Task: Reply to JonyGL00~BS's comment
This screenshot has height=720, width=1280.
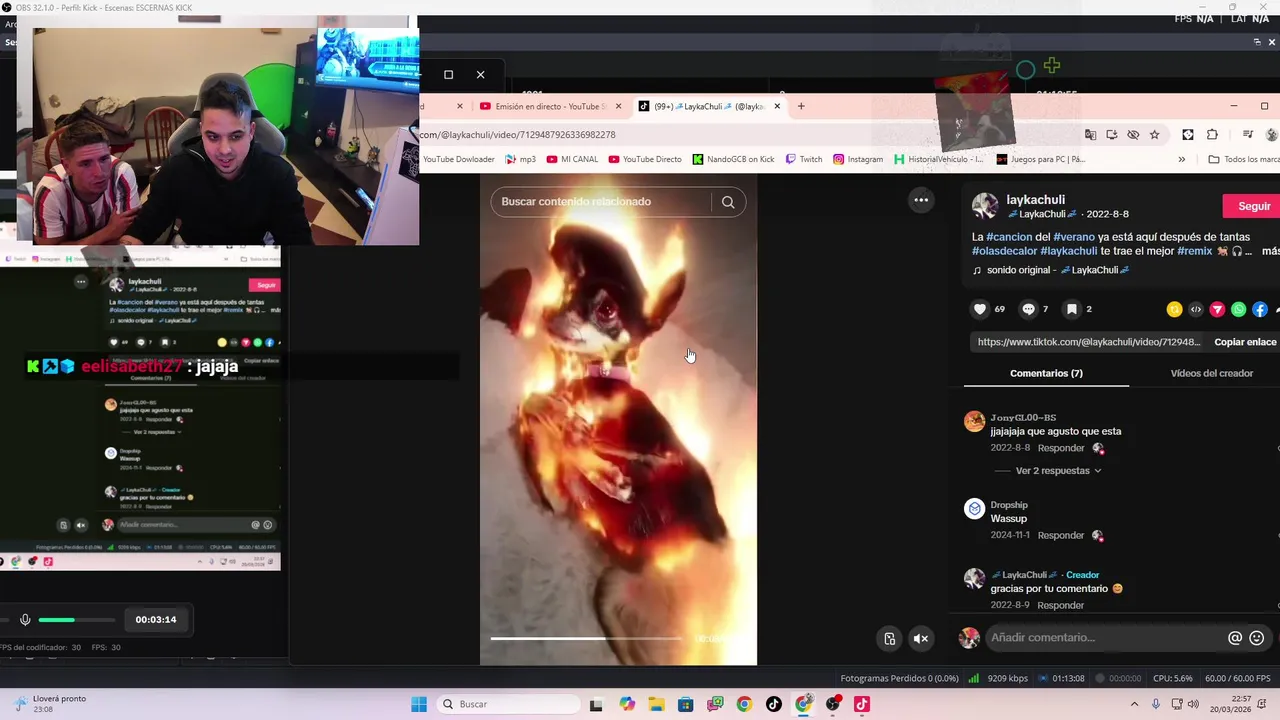Action: (1061, 448)
